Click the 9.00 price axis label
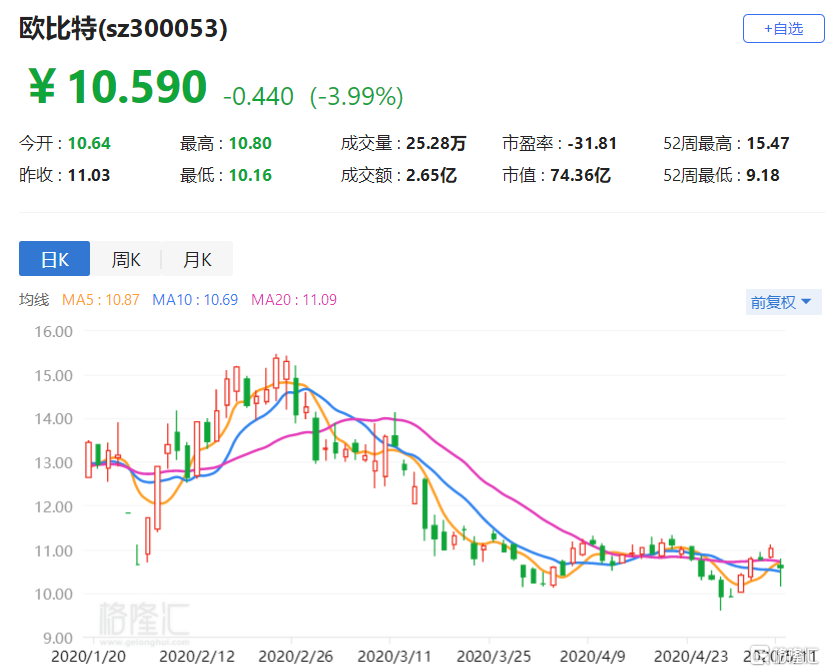The height and width of the screenshot is (672, 825). 58,638
